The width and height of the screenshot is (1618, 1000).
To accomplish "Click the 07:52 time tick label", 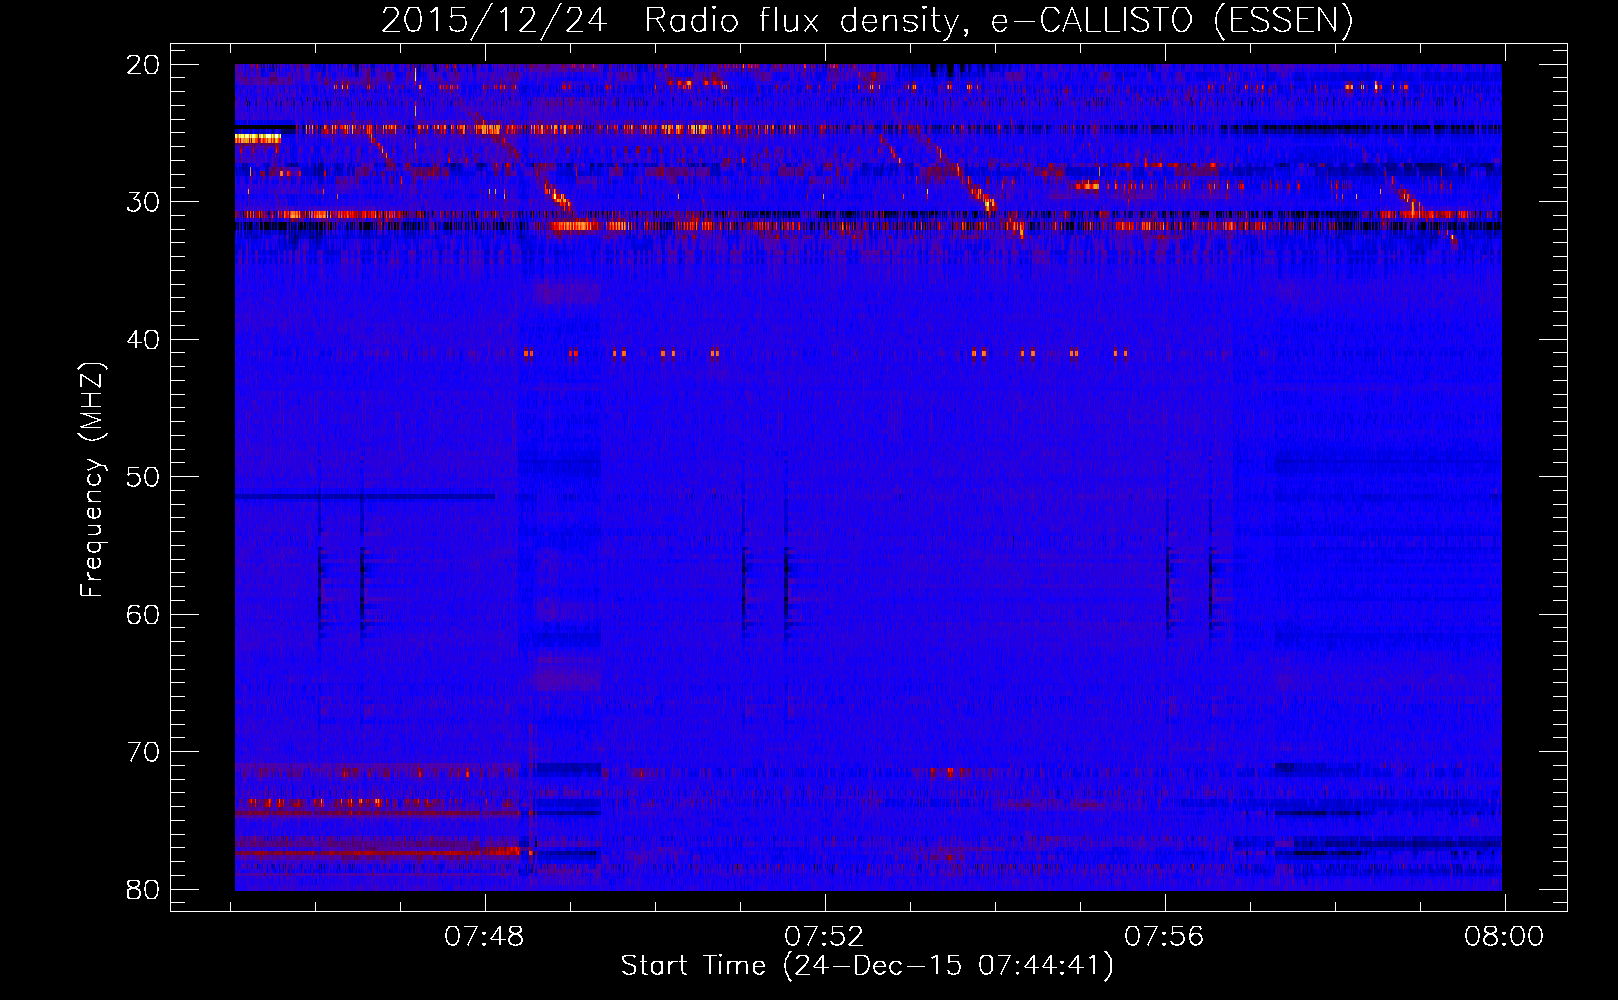I will pos(825,937).
